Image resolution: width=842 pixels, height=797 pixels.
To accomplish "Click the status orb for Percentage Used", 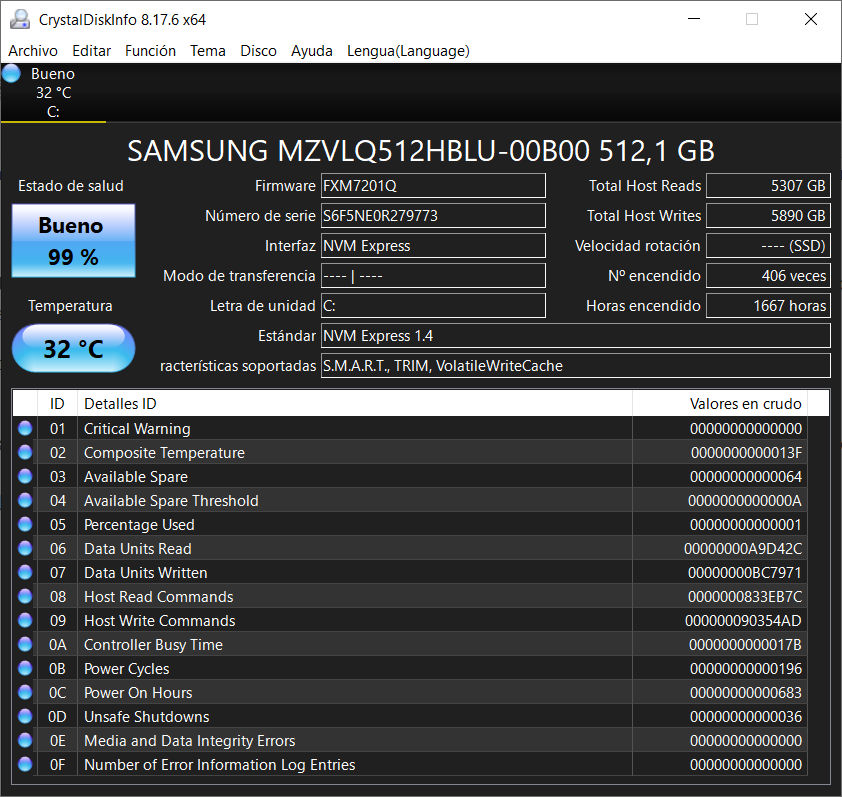I will coord(25,524).
